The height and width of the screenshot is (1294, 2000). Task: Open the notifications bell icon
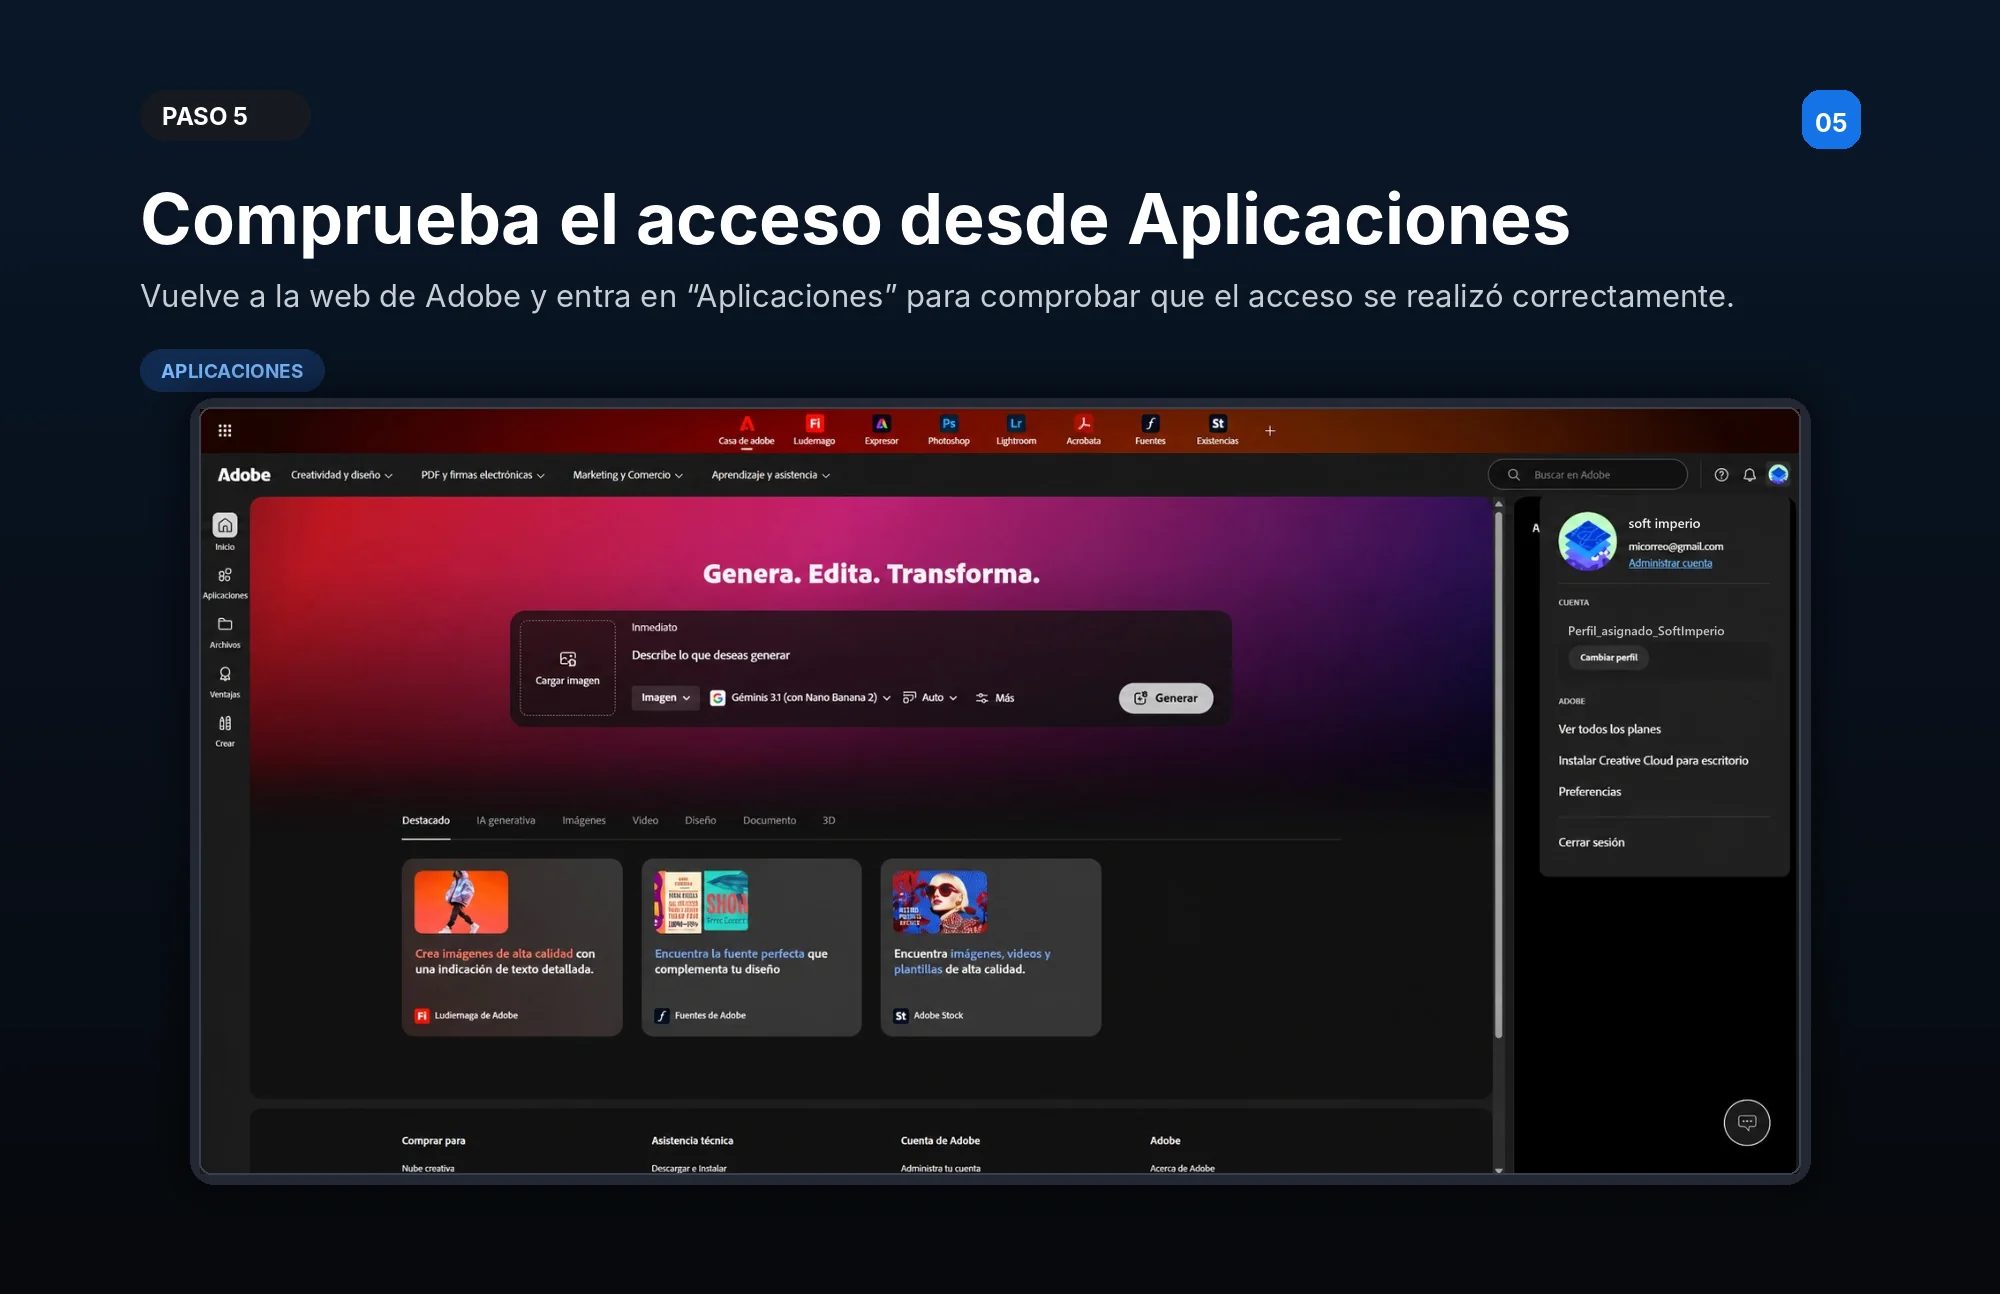(x=1750, y=475)
